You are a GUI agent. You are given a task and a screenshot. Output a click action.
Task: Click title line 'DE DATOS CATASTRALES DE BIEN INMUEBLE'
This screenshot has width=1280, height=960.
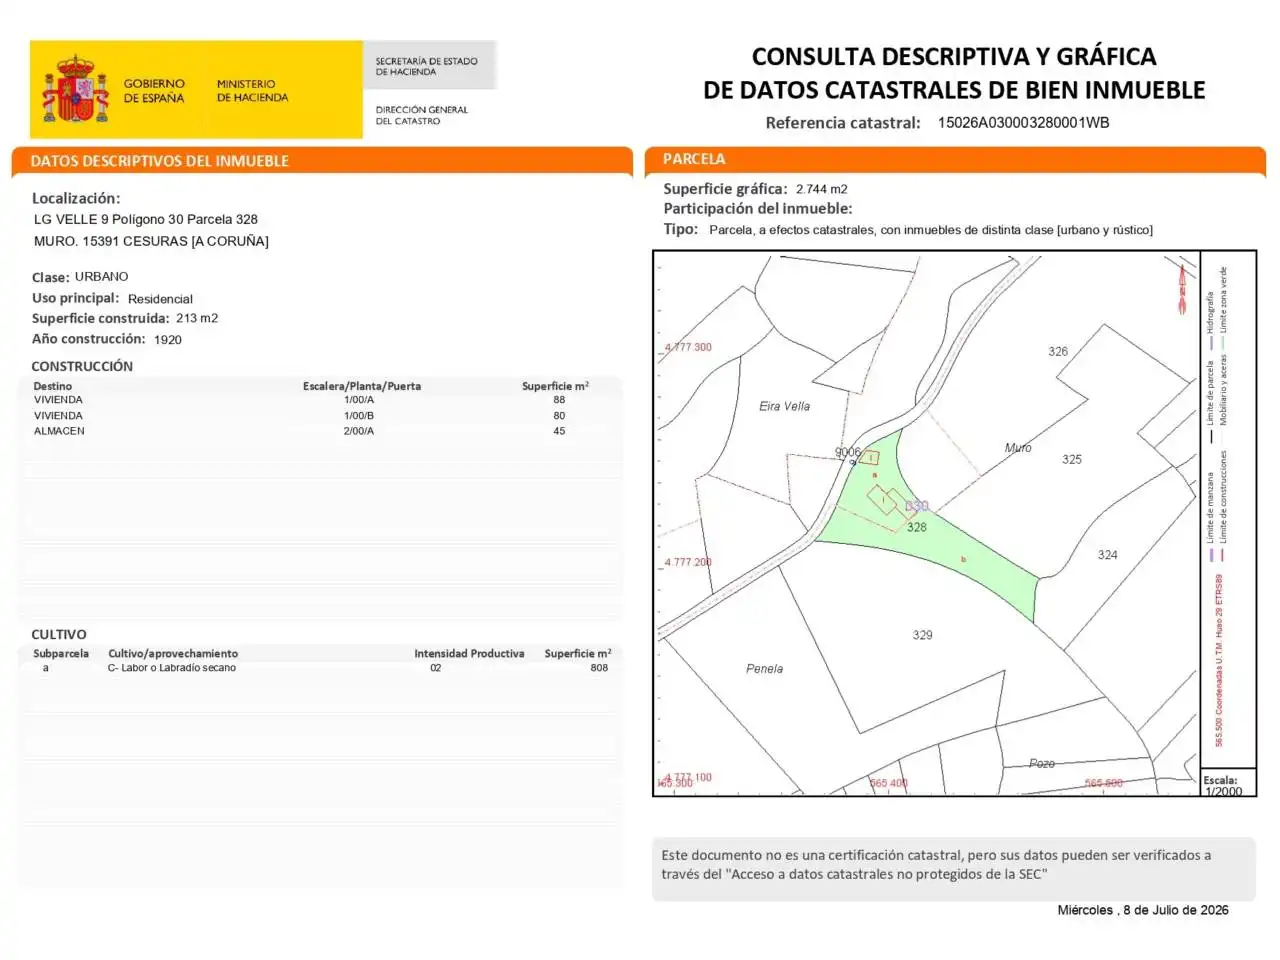click(x=954, y=90)
